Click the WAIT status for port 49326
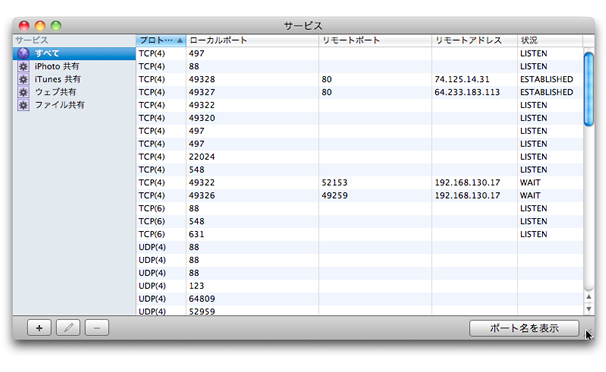 (530, 195)
